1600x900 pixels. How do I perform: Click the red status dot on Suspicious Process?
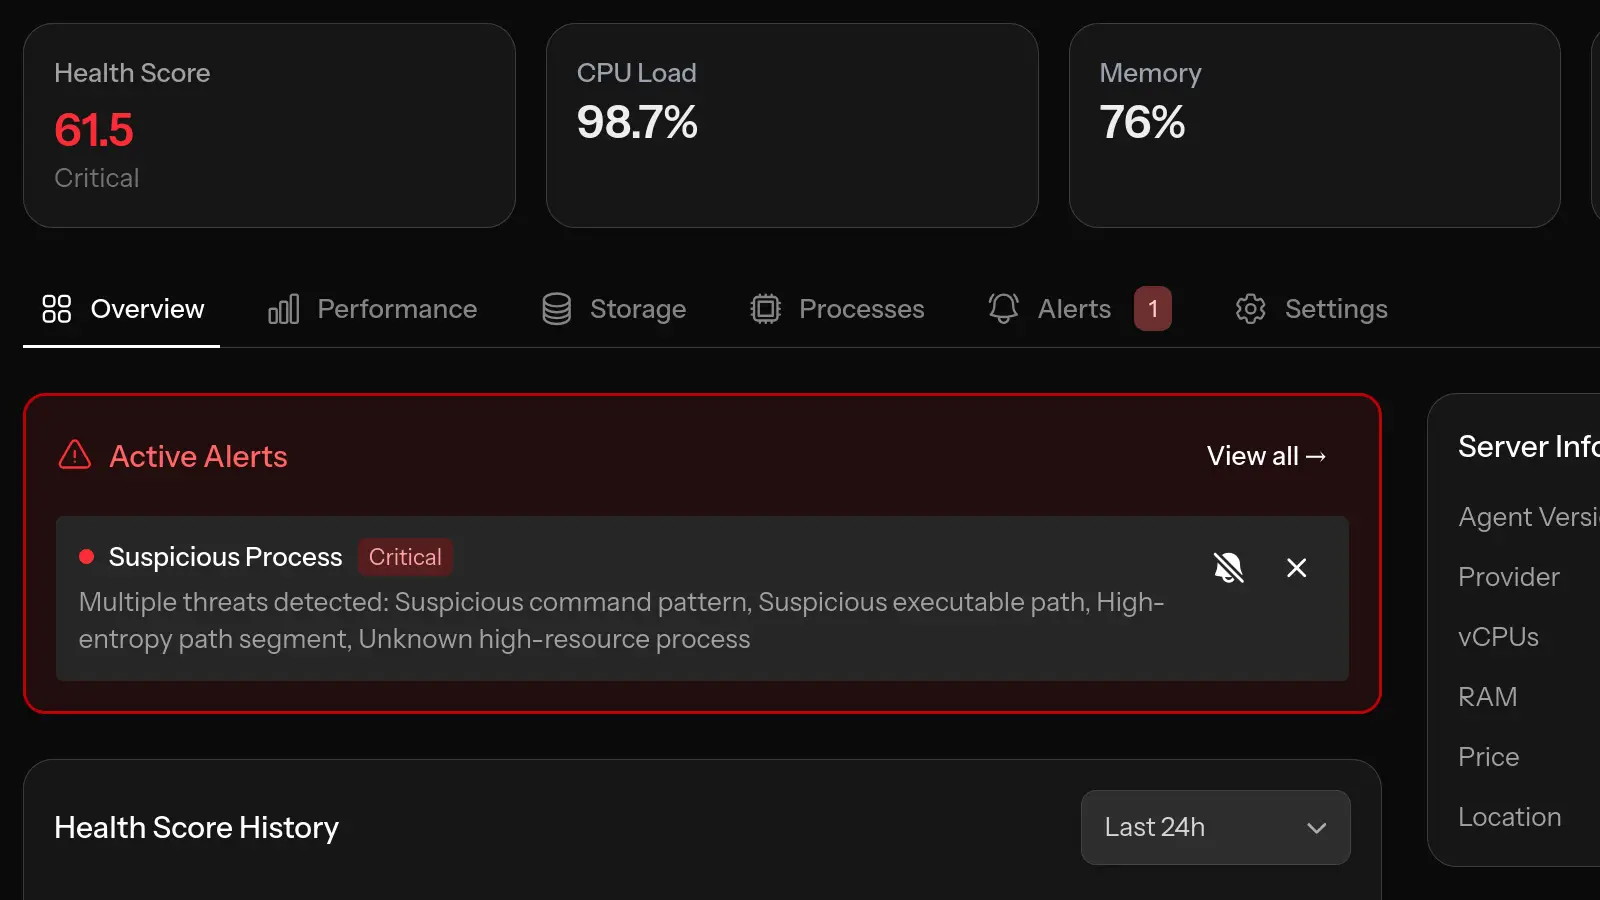coord(85,557)
